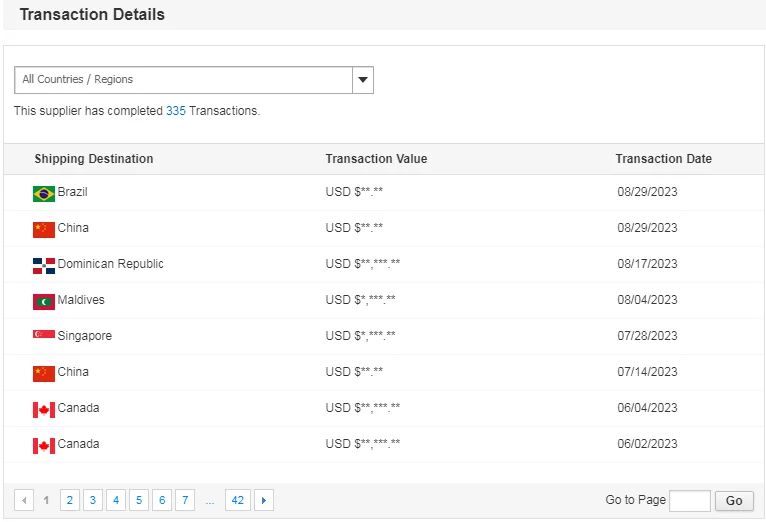Click the Canada flag dated 06/04/2023
The image size is (766, 522).
43,409
